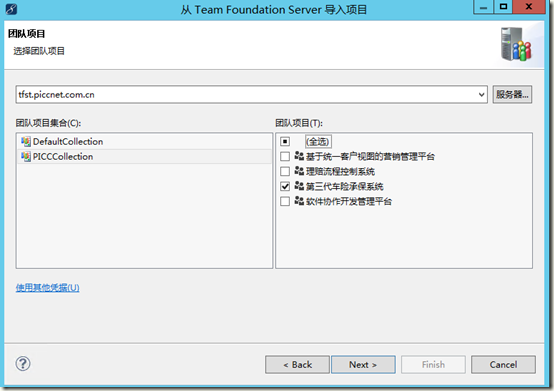This screenshot has height=391, width=554.
Task: Check 基于统一客户视图的营销管理平台 project
Action: [x=285, y=156]
